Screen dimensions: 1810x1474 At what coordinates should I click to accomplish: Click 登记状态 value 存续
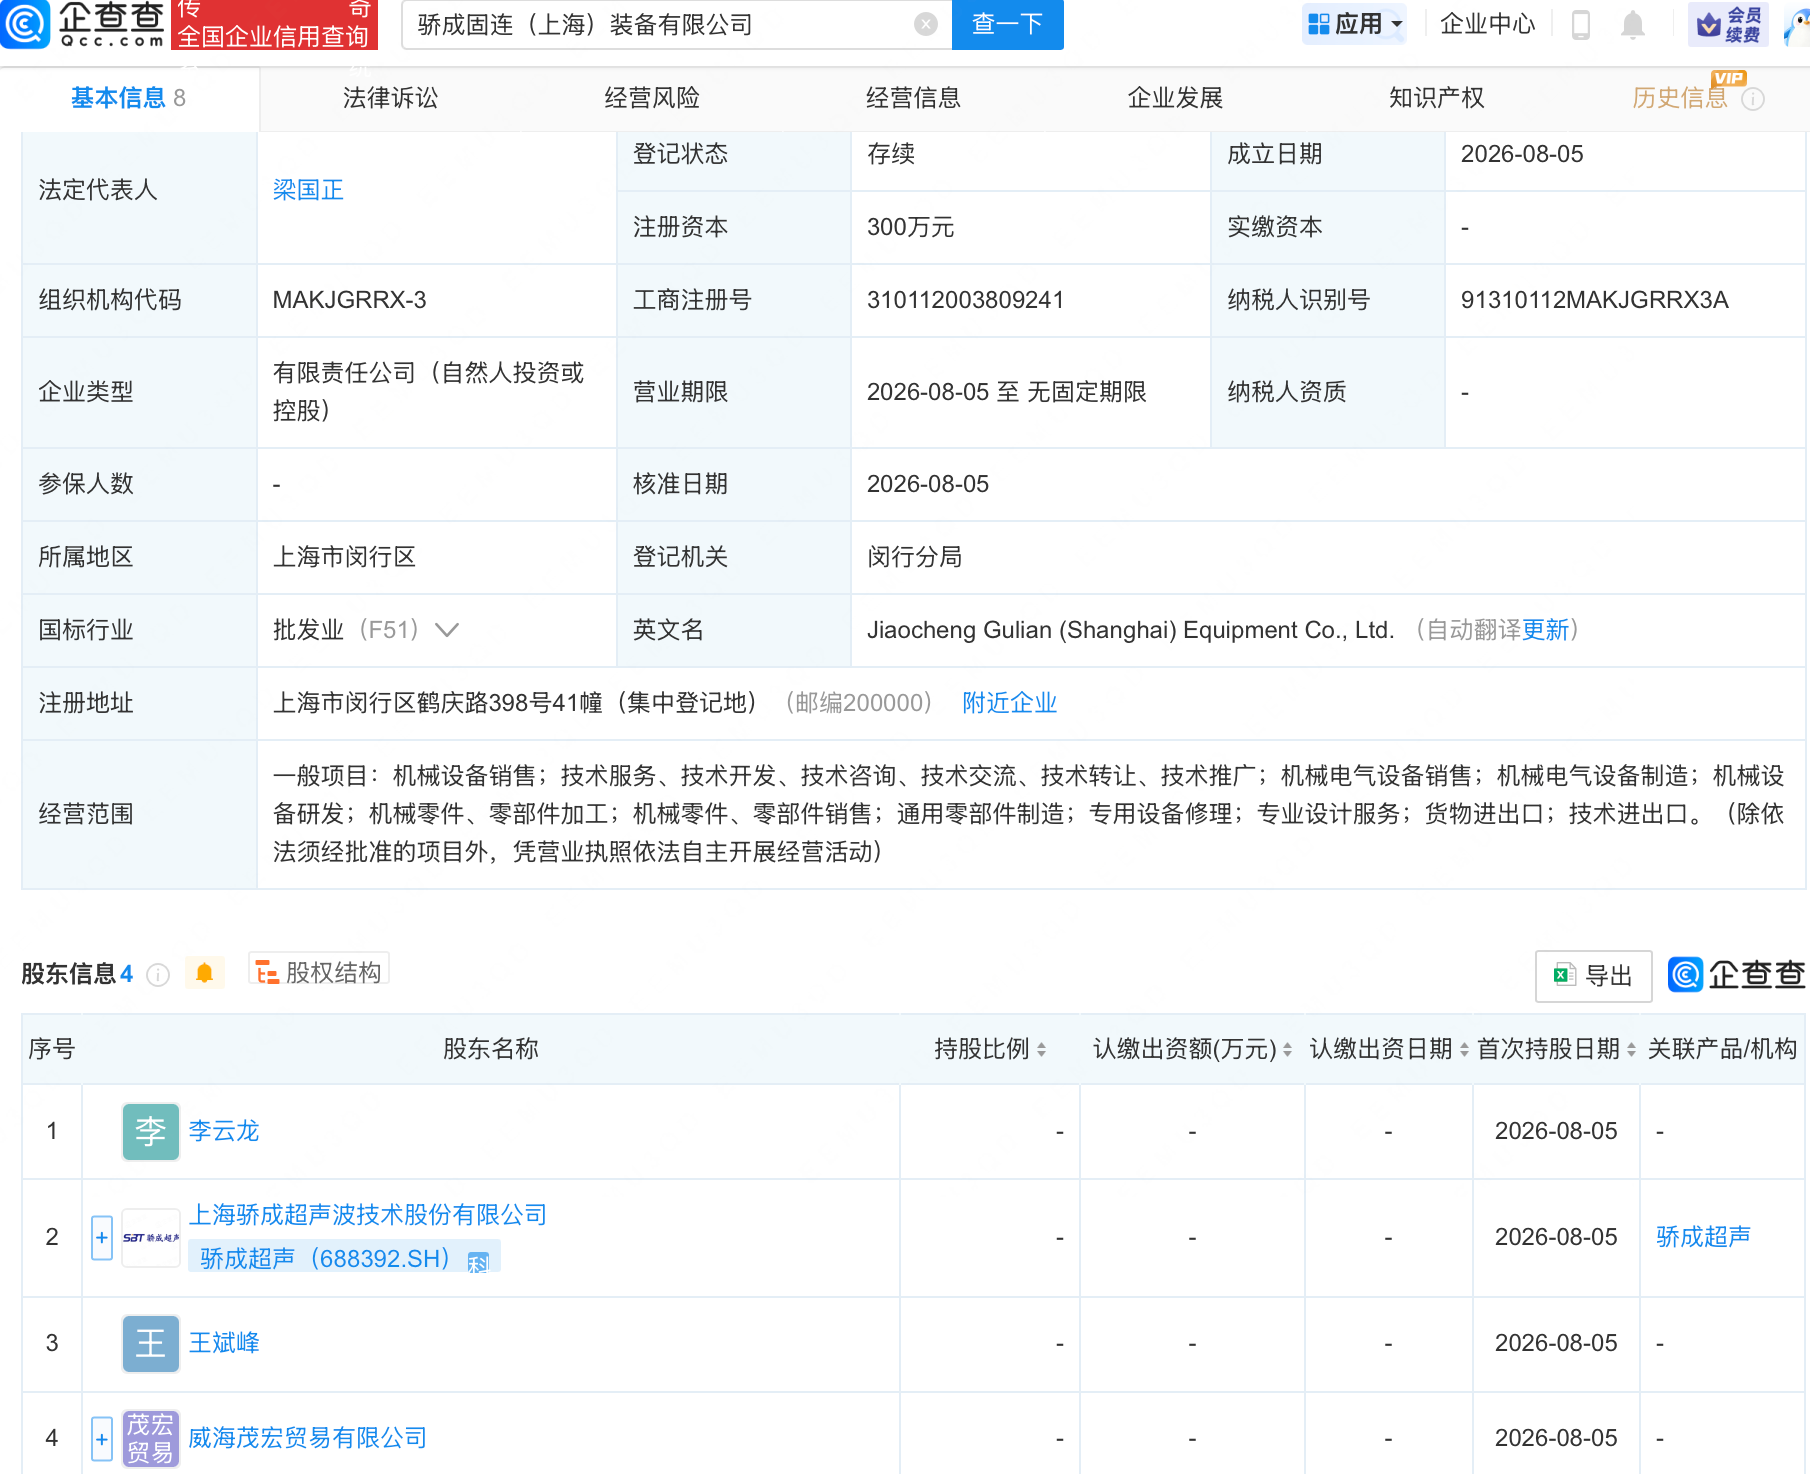coord(890,154)
